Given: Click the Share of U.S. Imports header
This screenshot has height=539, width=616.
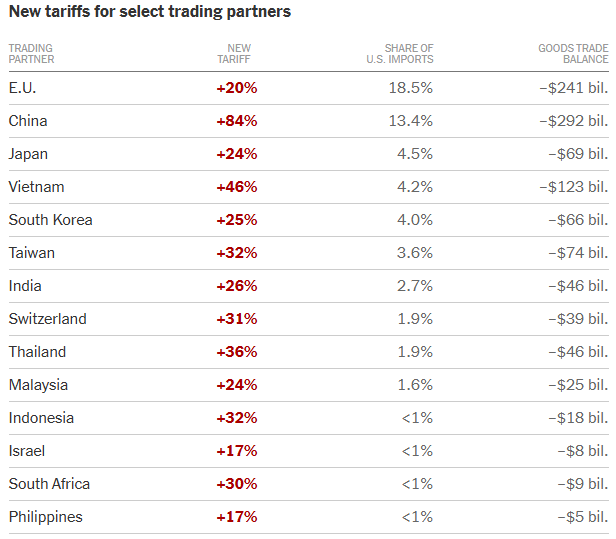Looking at the screenshot, I should click(400, 53).
